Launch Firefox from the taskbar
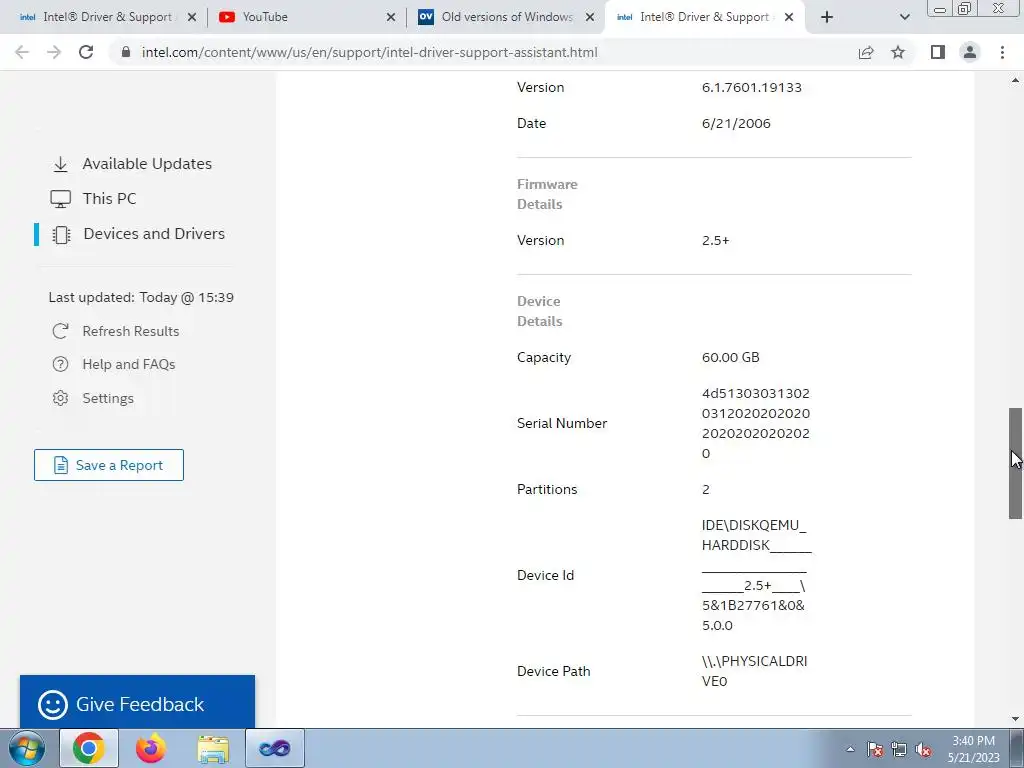This screenshot has width=1024, height=768. coord(151,748)
